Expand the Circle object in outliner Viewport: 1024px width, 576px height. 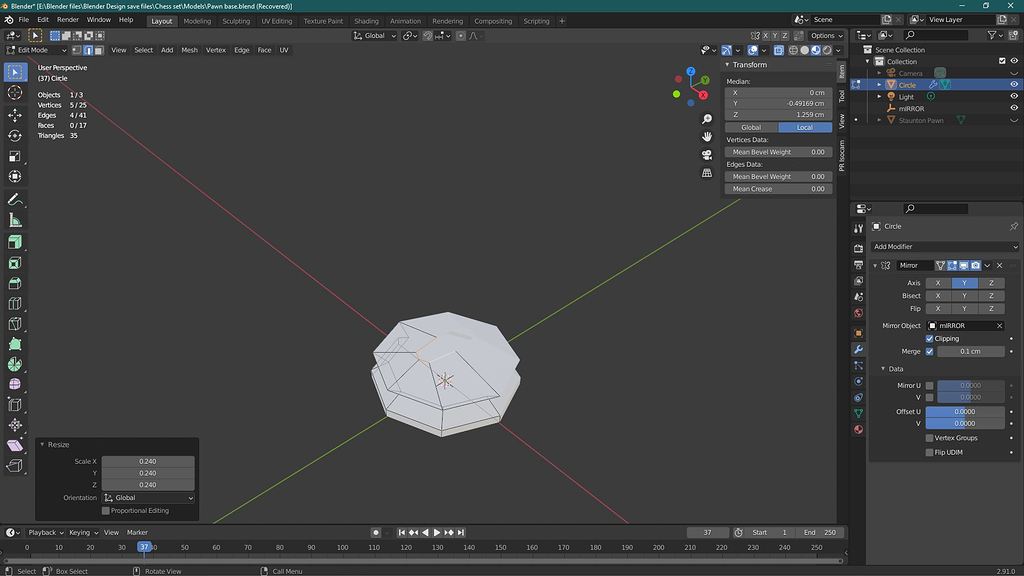pyautogui.click(x=880, y=85)
